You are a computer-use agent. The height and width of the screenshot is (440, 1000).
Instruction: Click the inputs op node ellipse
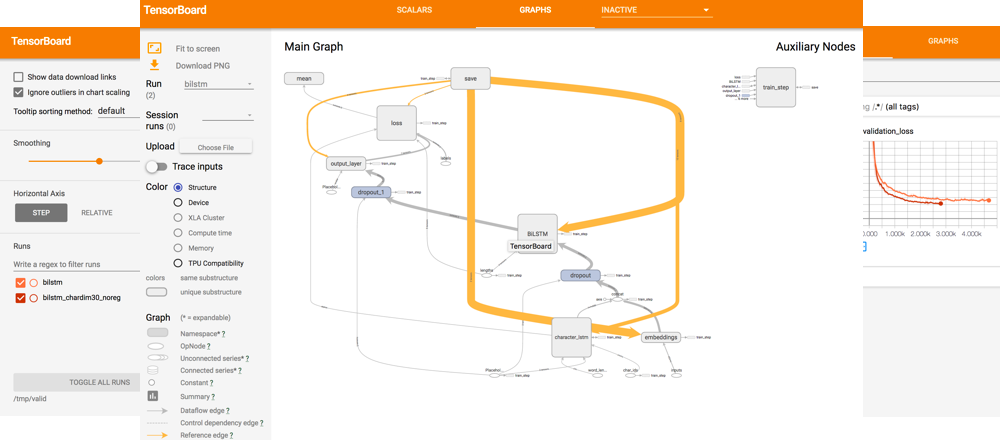pos(677,376)
